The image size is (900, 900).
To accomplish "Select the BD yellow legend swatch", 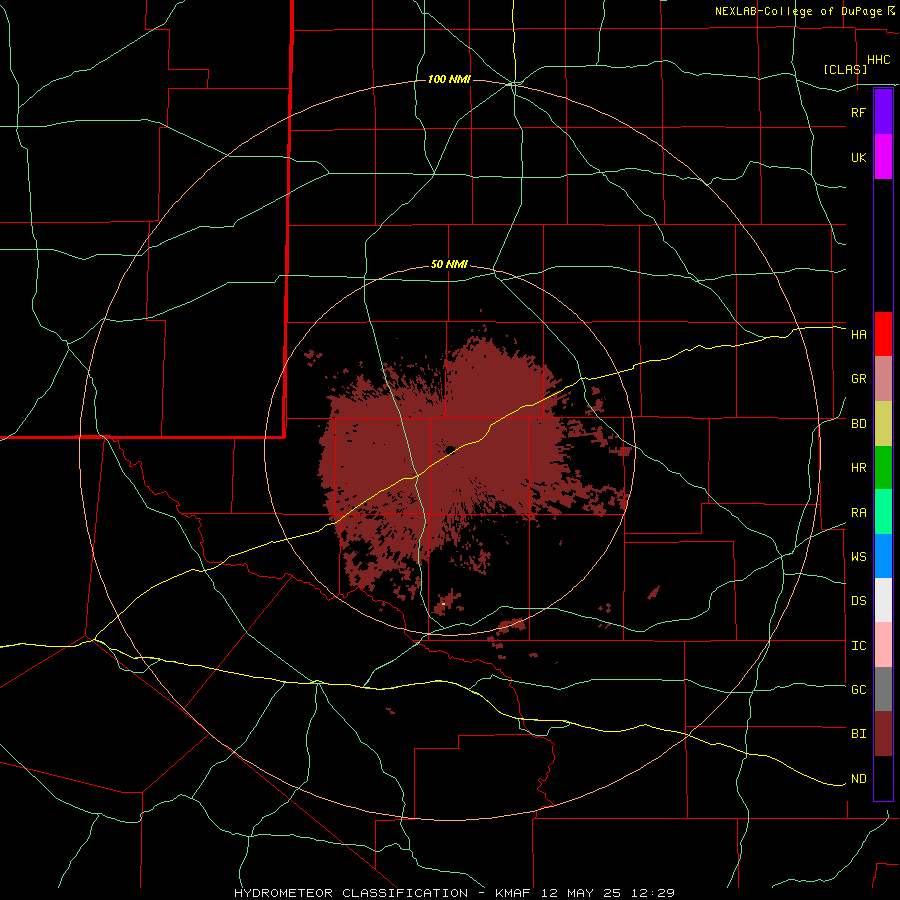I will click(883, 424).
